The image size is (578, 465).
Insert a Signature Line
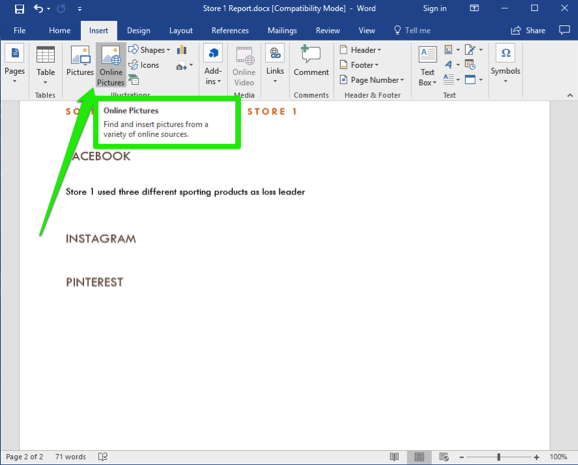[x=474, y=49]
